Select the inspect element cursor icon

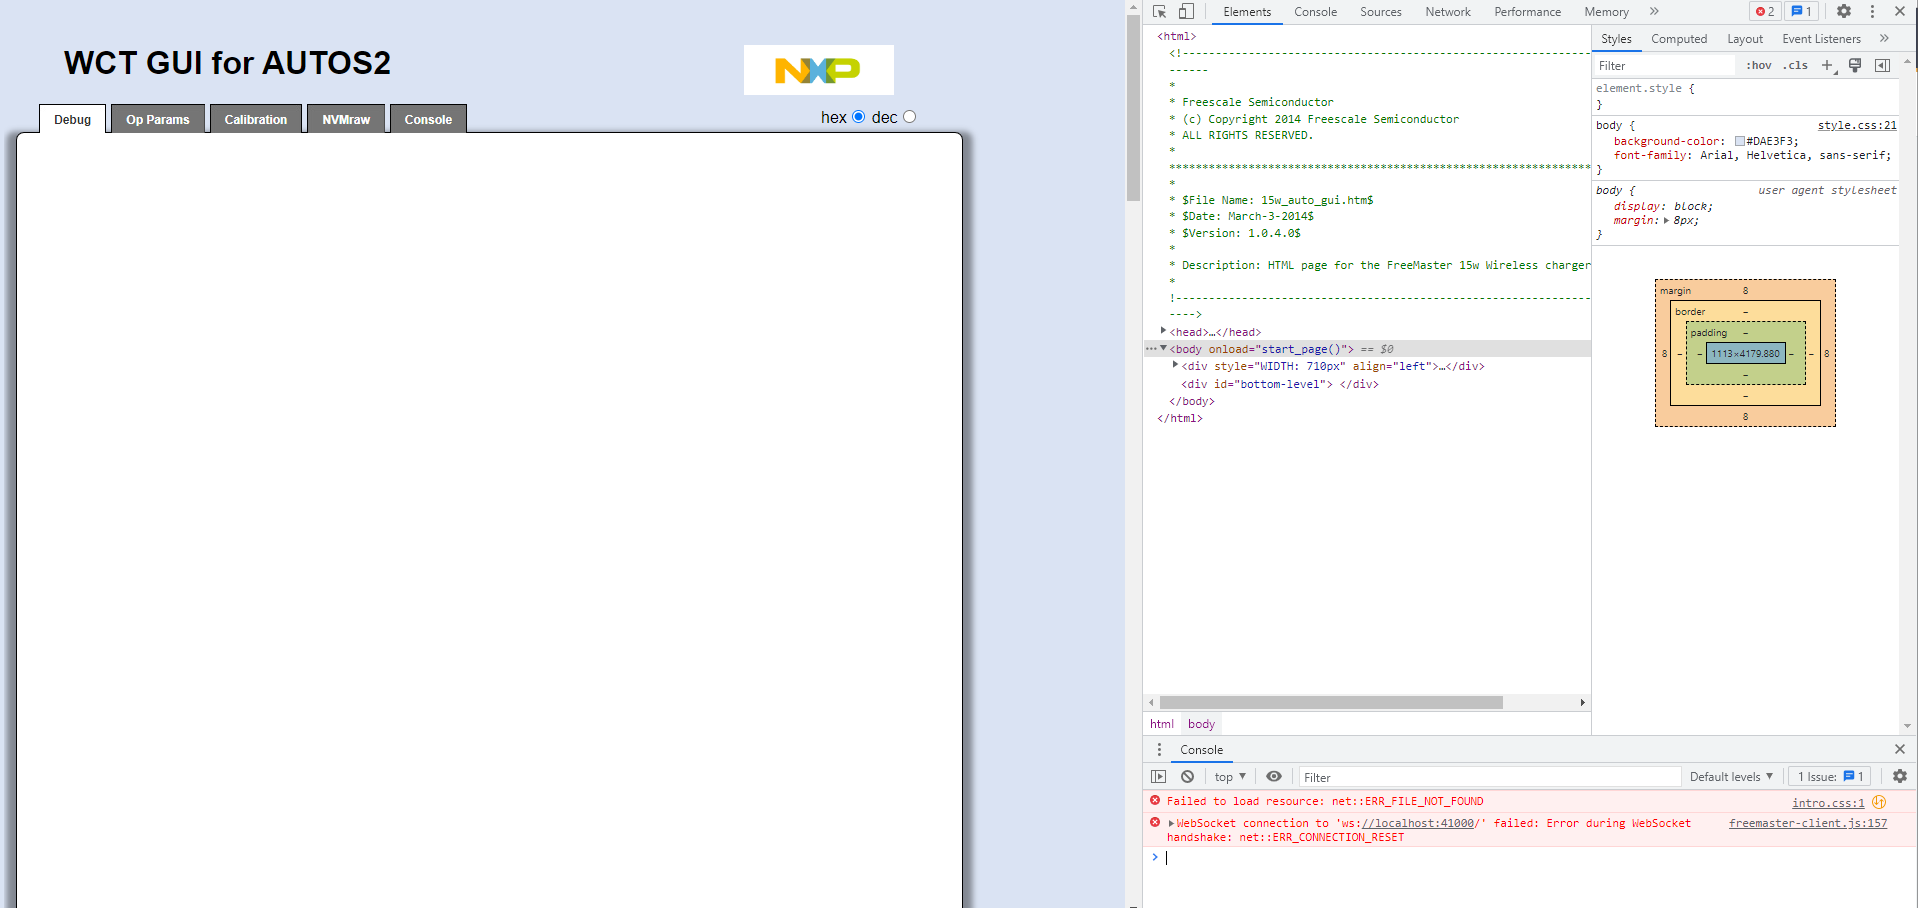click(1158, 11)
